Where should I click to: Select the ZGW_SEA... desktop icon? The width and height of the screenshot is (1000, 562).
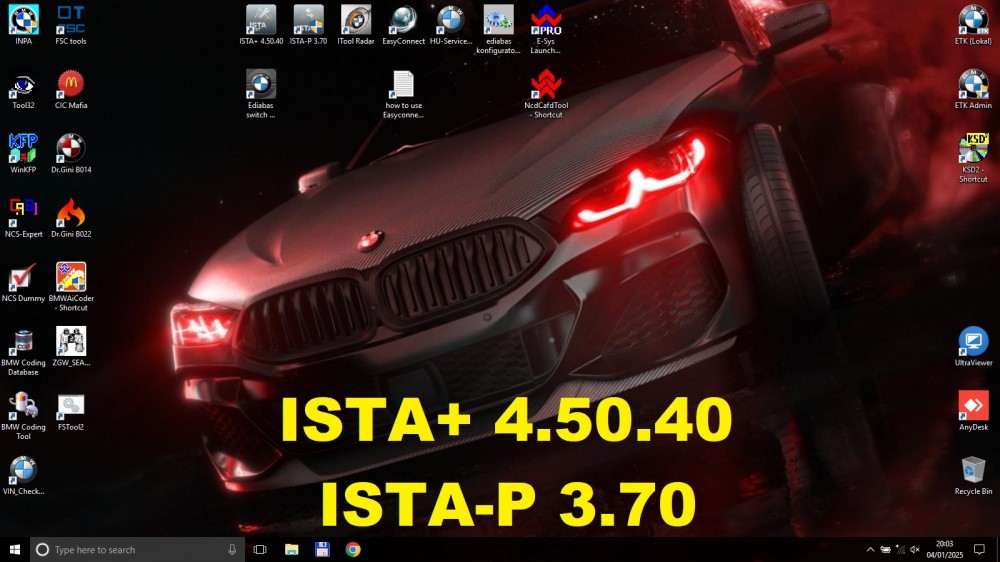coord(71,346)
